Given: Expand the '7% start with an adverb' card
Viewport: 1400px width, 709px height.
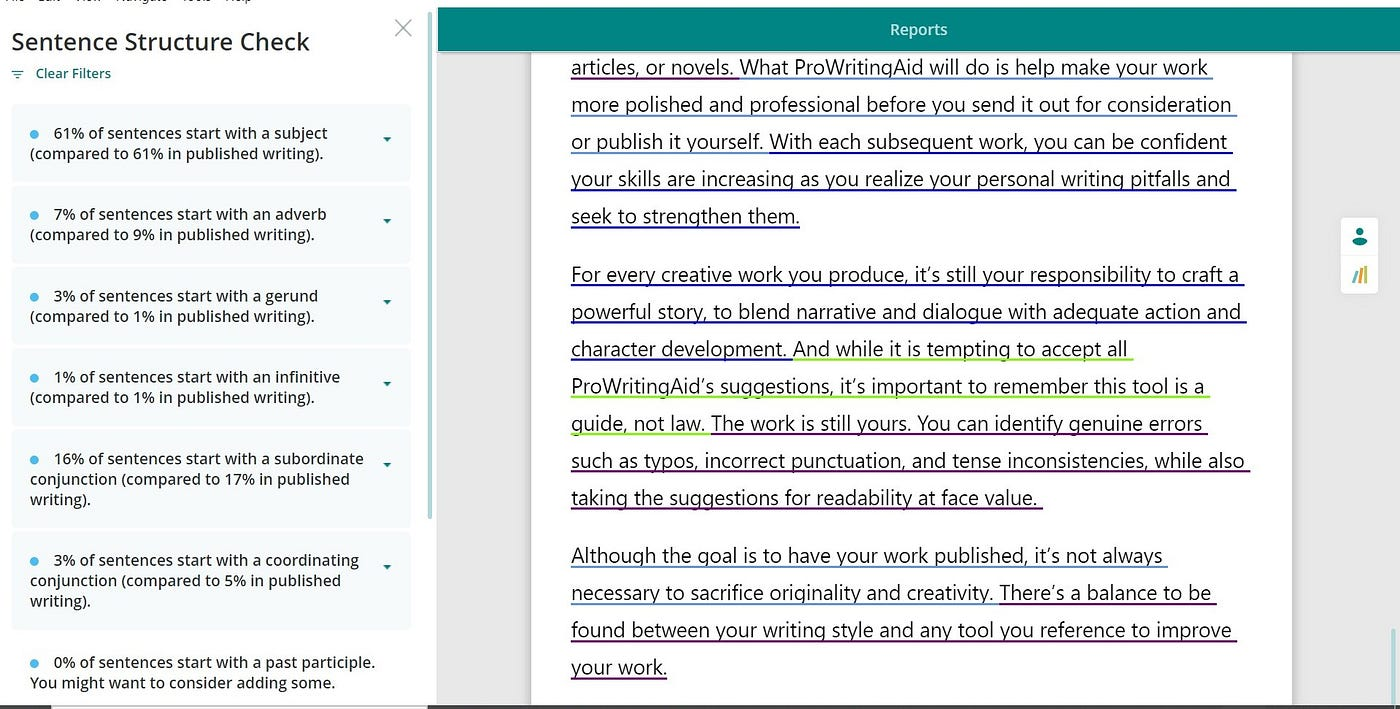Looking at the screenshot, I should click(x=387, y=221).
